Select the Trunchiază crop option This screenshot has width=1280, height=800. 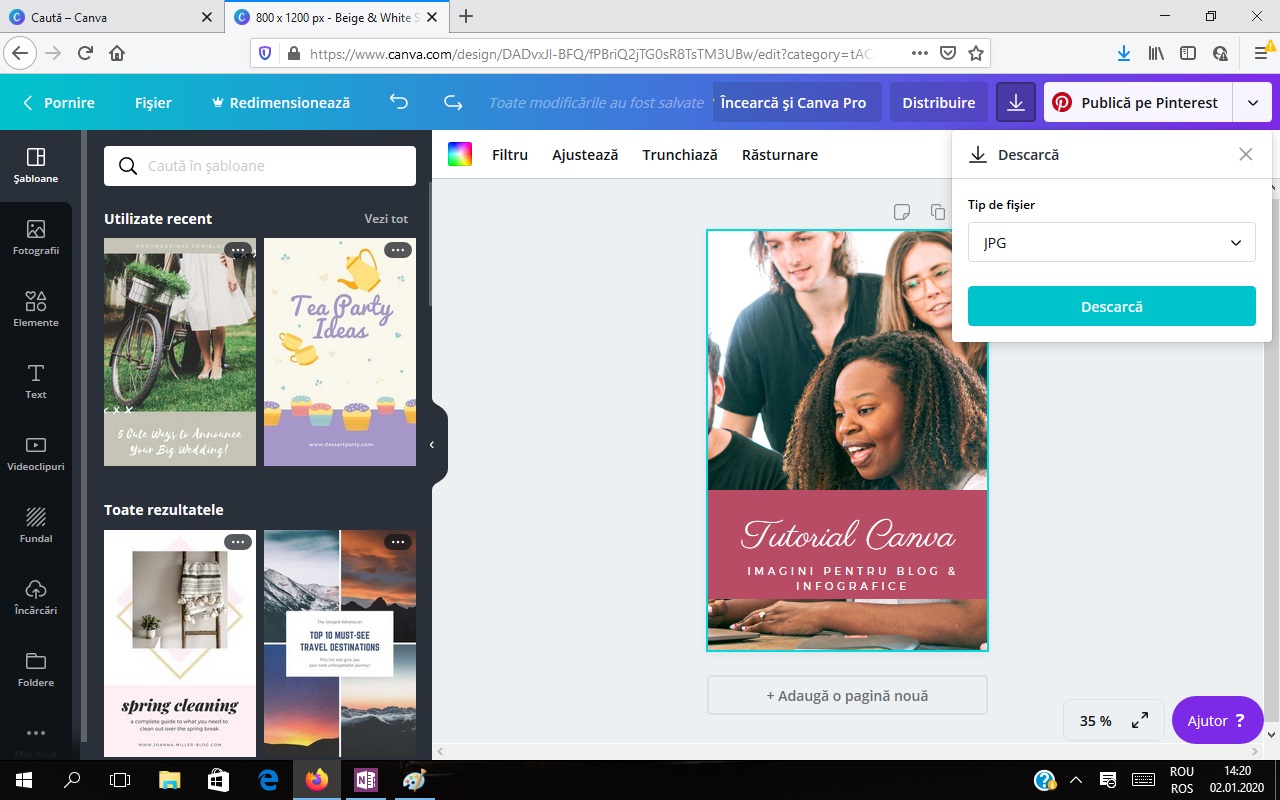[x=680, y=154]
